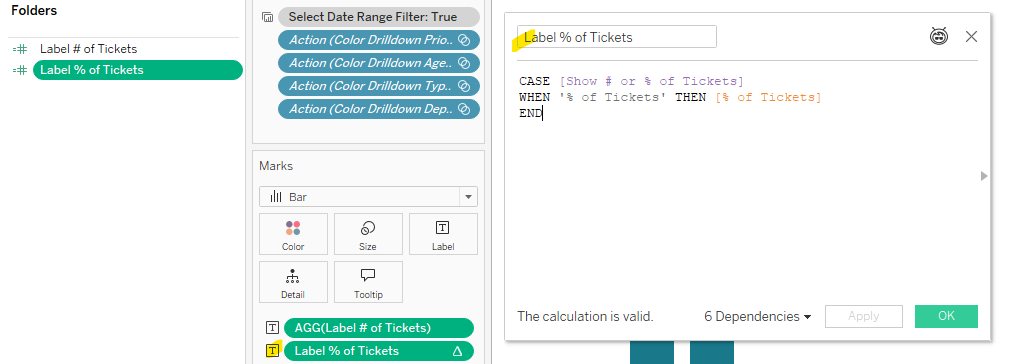Select the Action (Color Drilldown Age.. filter pill
The height and width of the screenshot is (364, 1011).
pyautogui.click(x=379, y=63)
